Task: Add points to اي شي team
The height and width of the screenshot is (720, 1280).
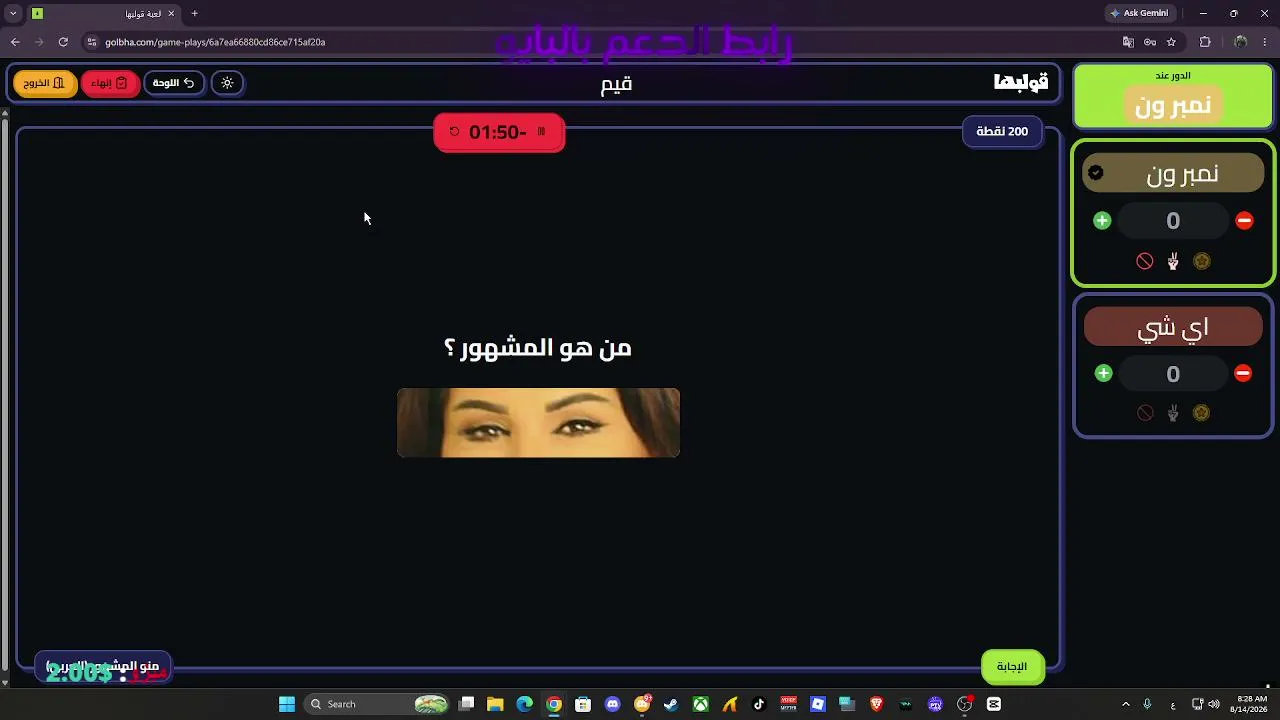Action: coord(1103,373)
